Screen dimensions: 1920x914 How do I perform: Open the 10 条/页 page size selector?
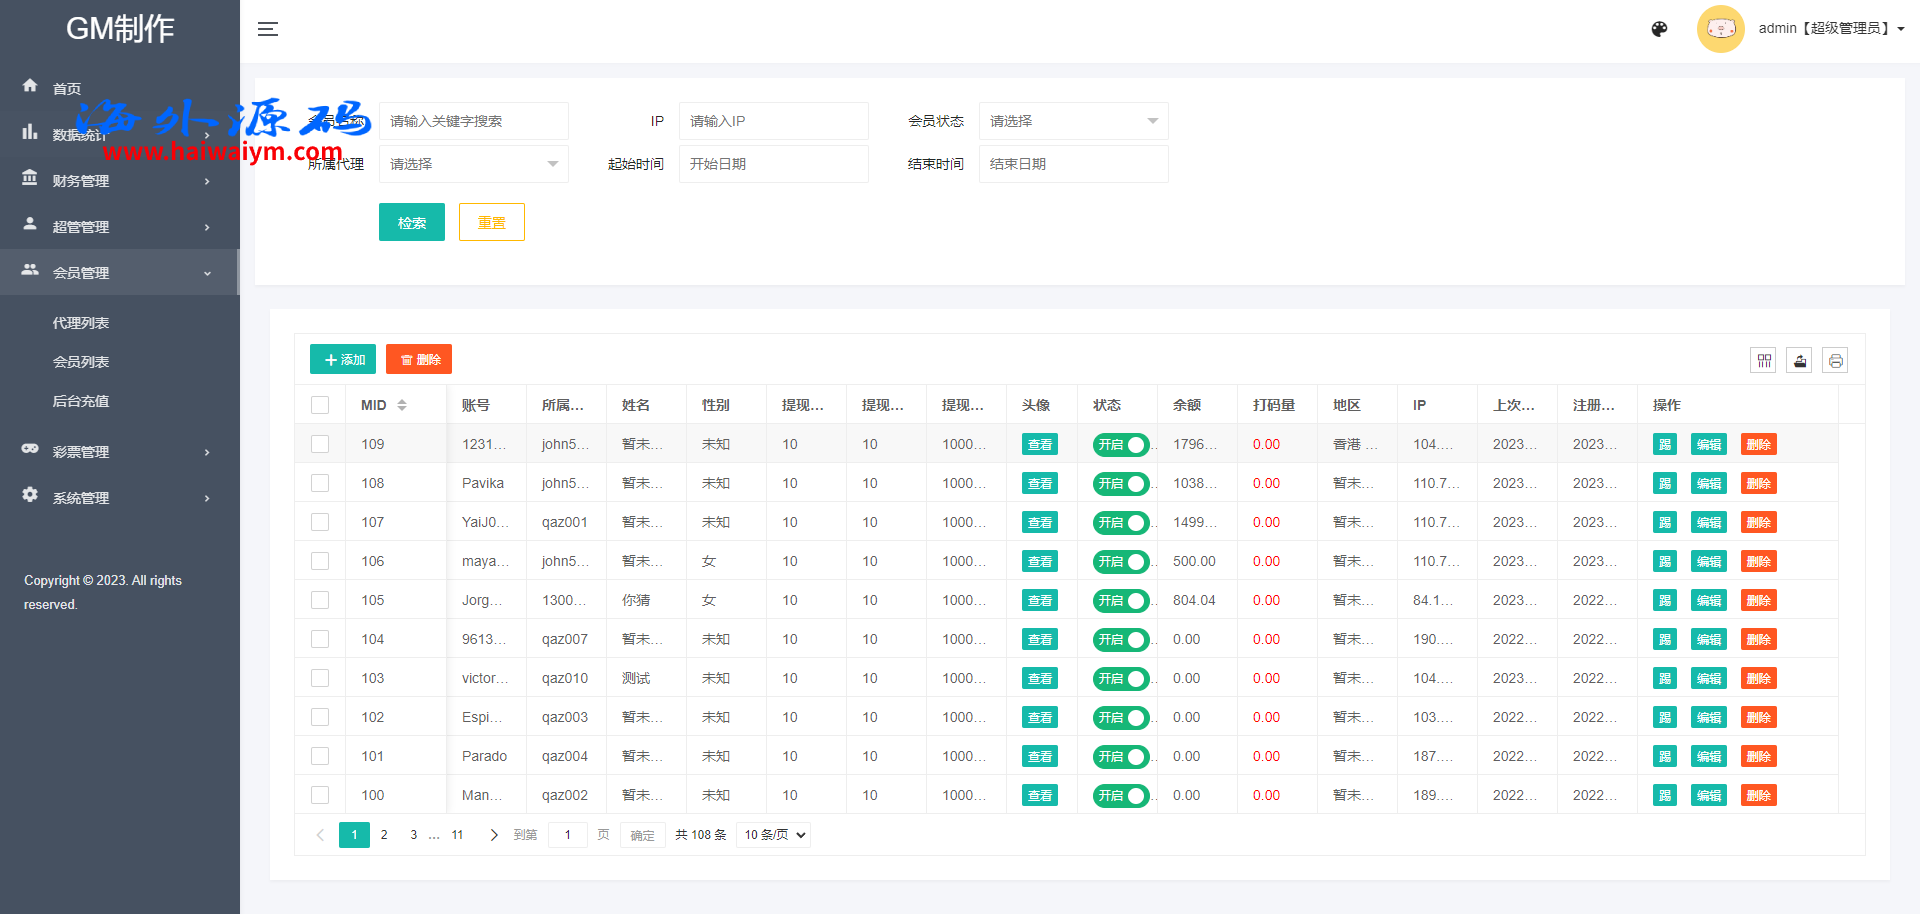(774, 835)
